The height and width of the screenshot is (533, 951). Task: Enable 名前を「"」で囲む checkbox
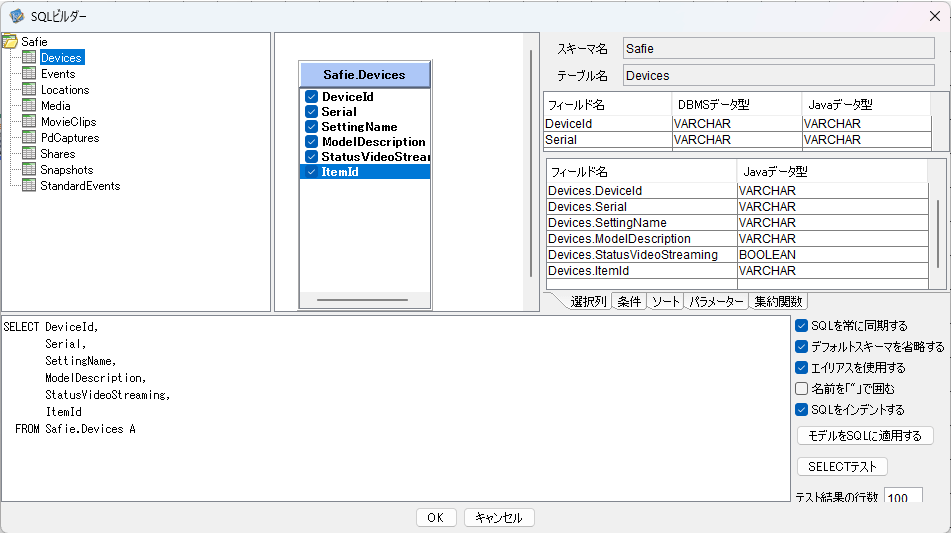[802, 389]
